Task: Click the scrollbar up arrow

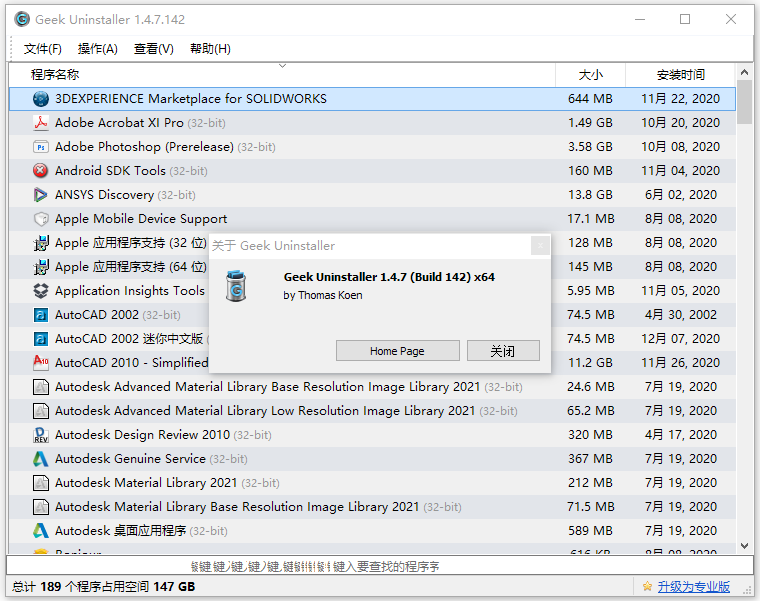Action: (744, 72)
